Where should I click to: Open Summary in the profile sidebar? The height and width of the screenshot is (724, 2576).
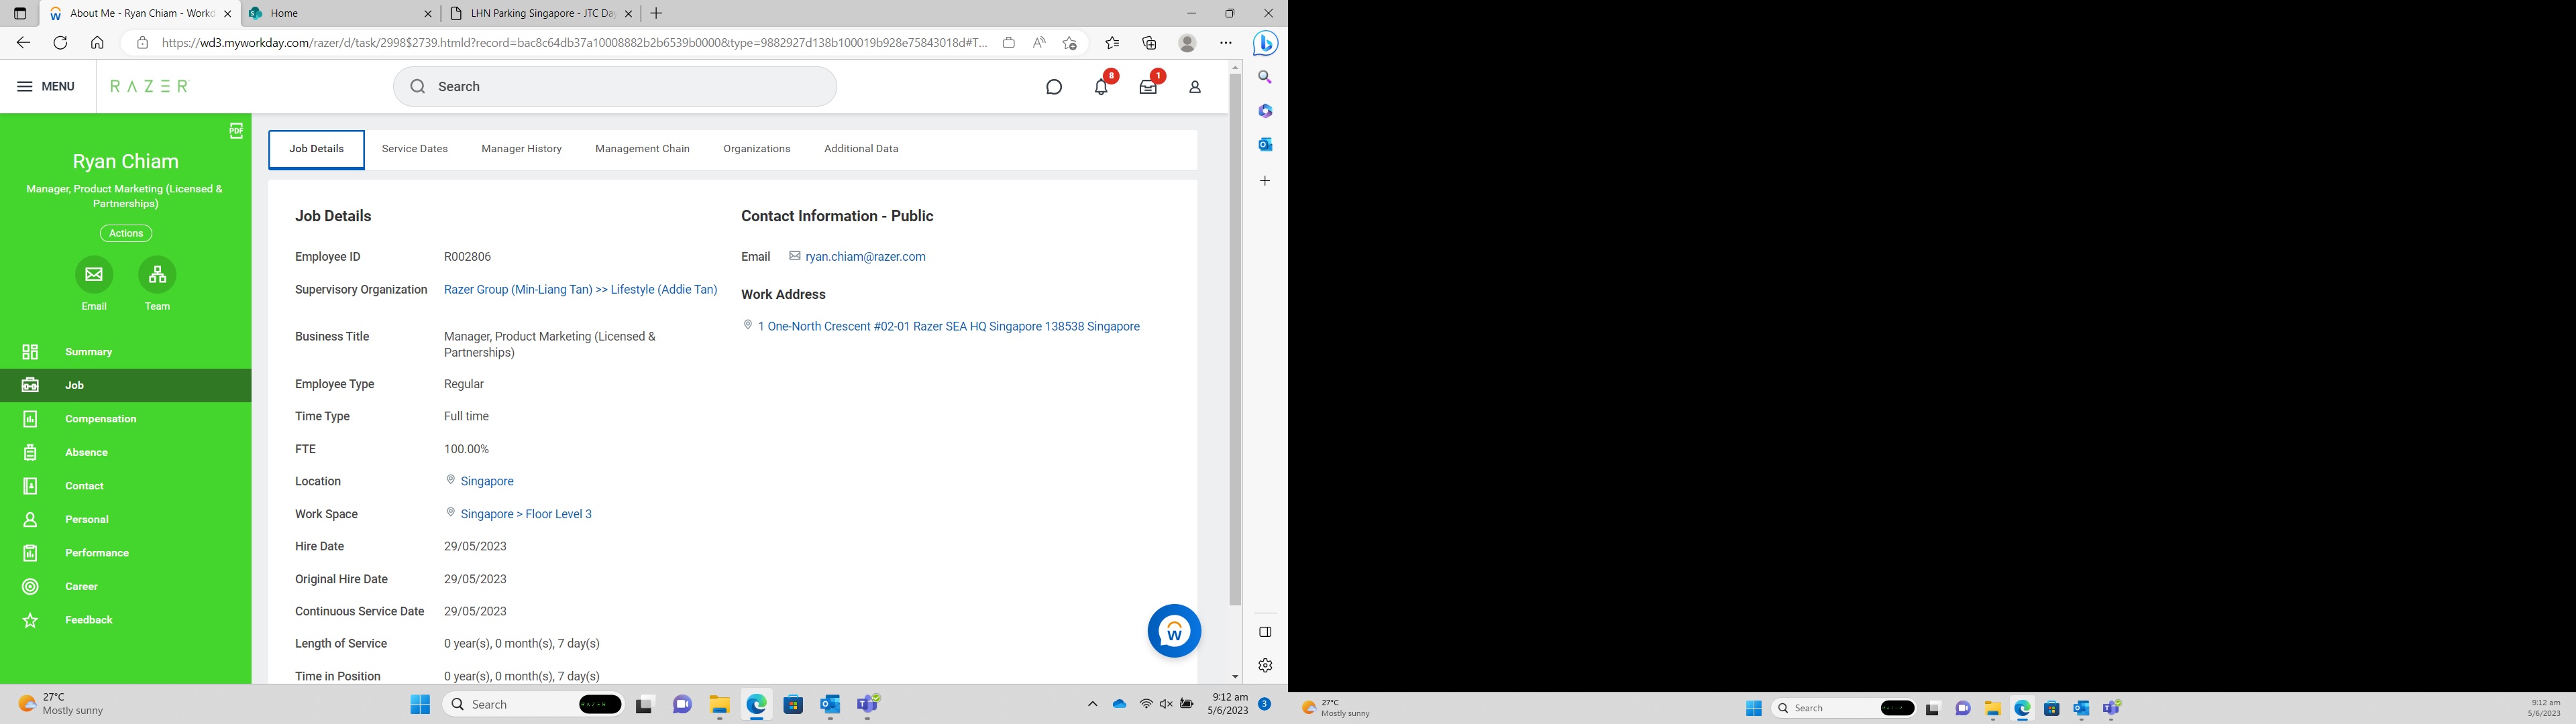(x=126, y=352)
